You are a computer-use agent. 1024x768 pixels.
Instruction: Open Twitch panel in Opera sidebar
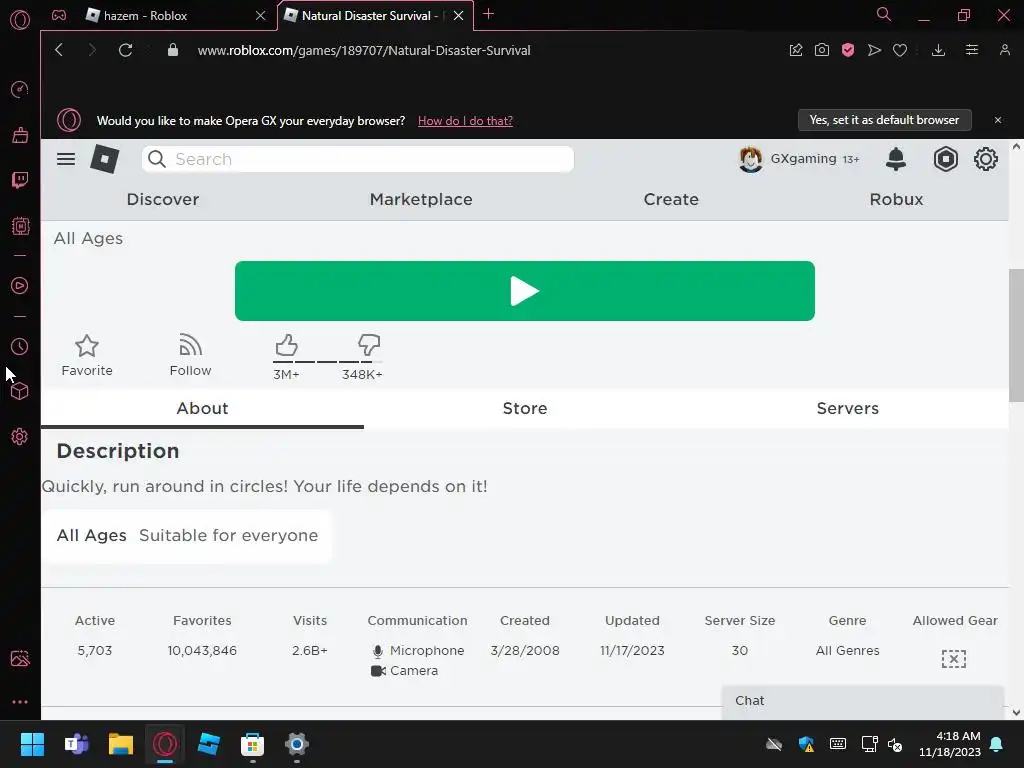coord(20,180)
